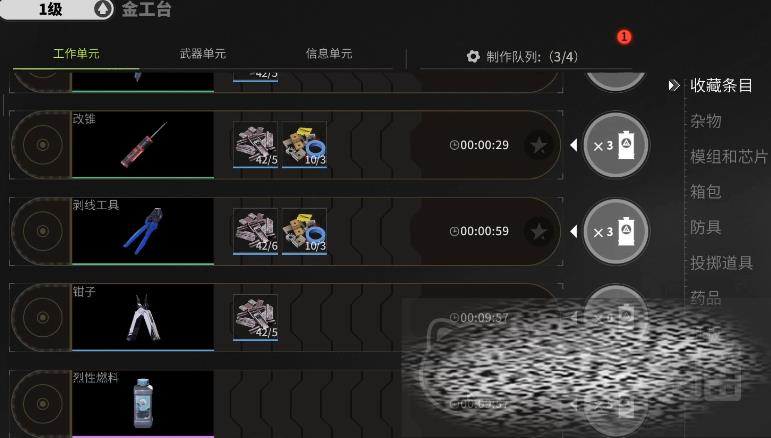Favorite the 剥线工具 recipe with star

539,231
